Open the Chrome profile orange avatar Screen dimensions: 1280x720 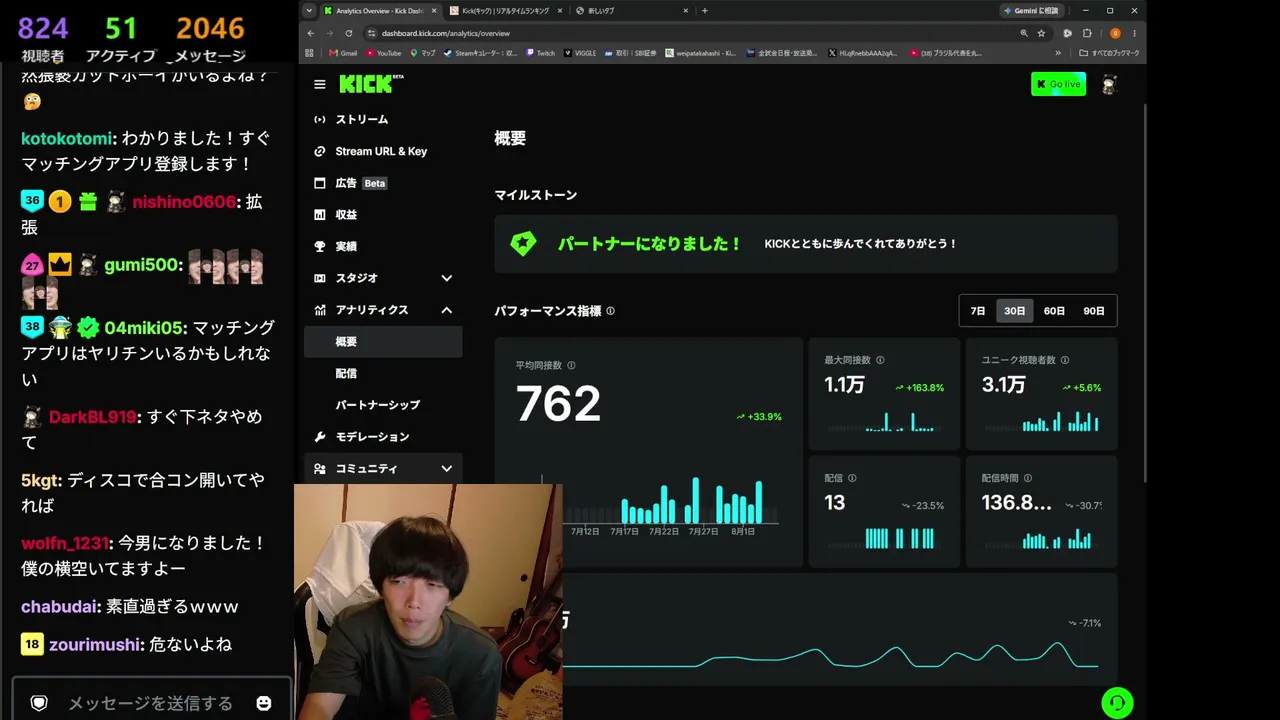tap(1115, 33)
